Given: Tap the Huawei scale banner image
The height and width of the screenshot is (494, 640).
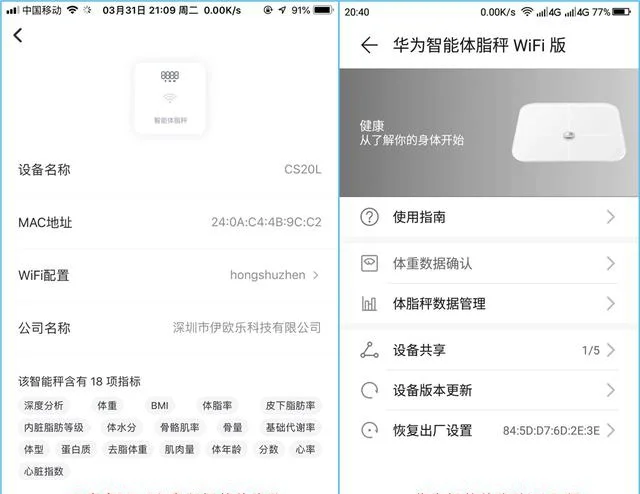Looking at the screenshot, I should pos(489,133).
